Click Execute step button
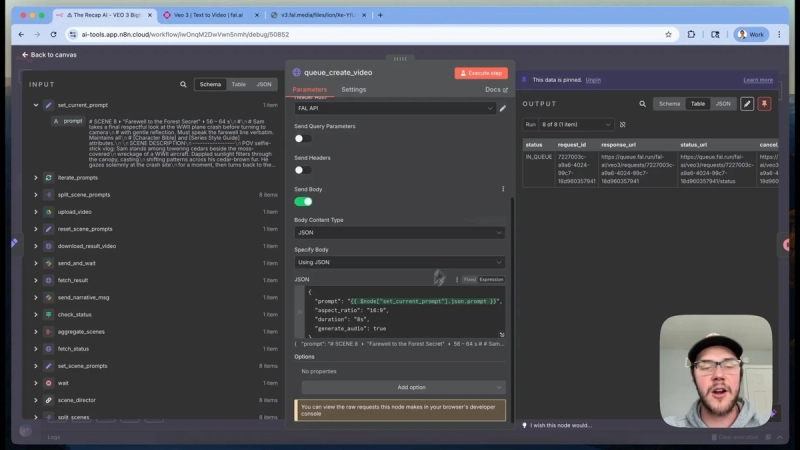The height and width of the screenshot is (450, 800). click(481, 73)
